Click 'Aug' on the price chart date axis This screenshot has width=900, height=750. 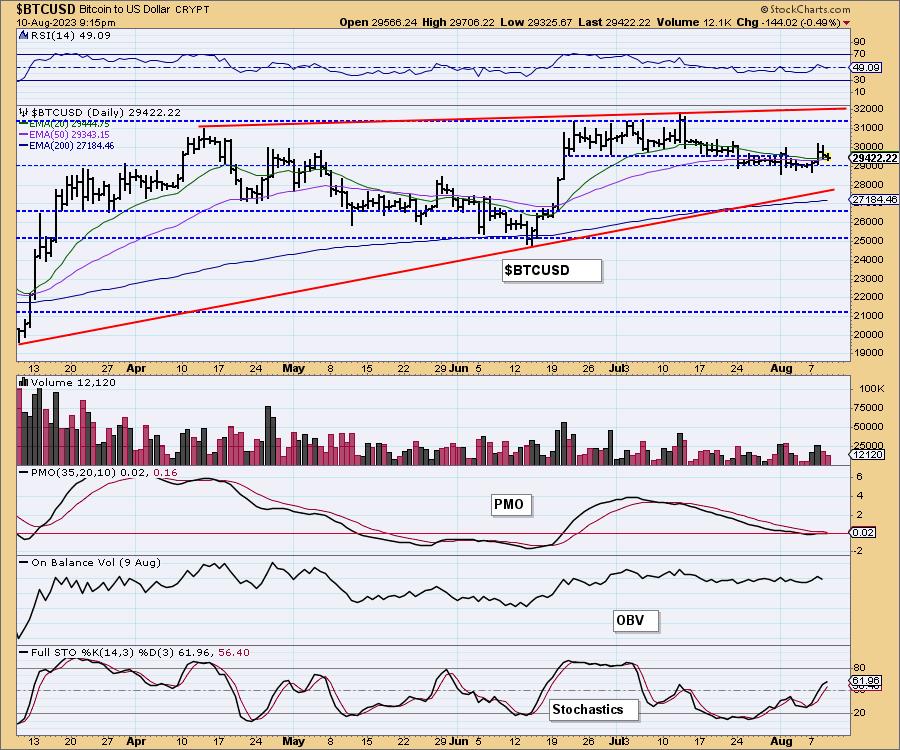(x=781, y=368)
